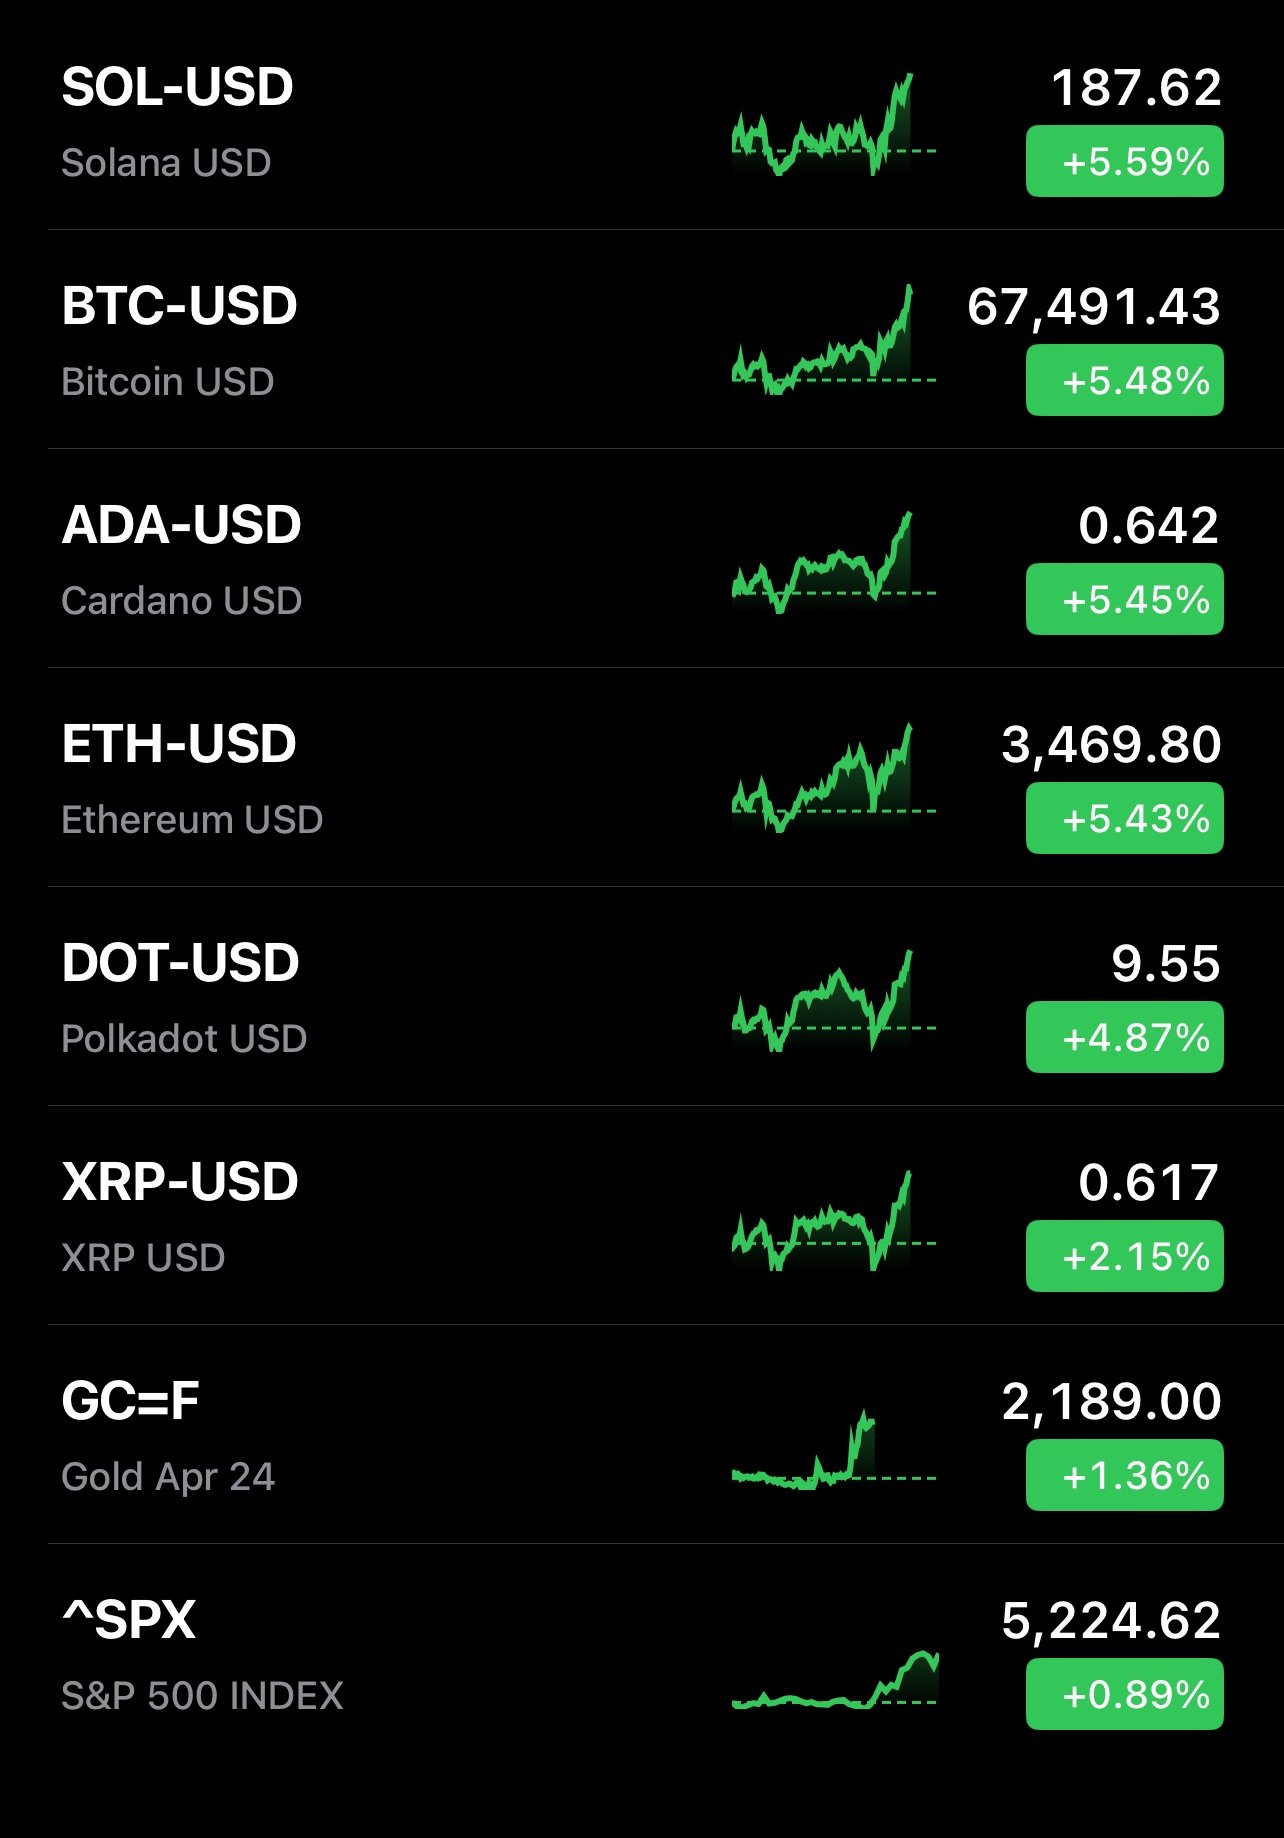Image resolution: width=1284 pixels, height=1838 pixels.
Task: Open the Gold GC=F sparkline chart
Action: [x=834, y=1450]
